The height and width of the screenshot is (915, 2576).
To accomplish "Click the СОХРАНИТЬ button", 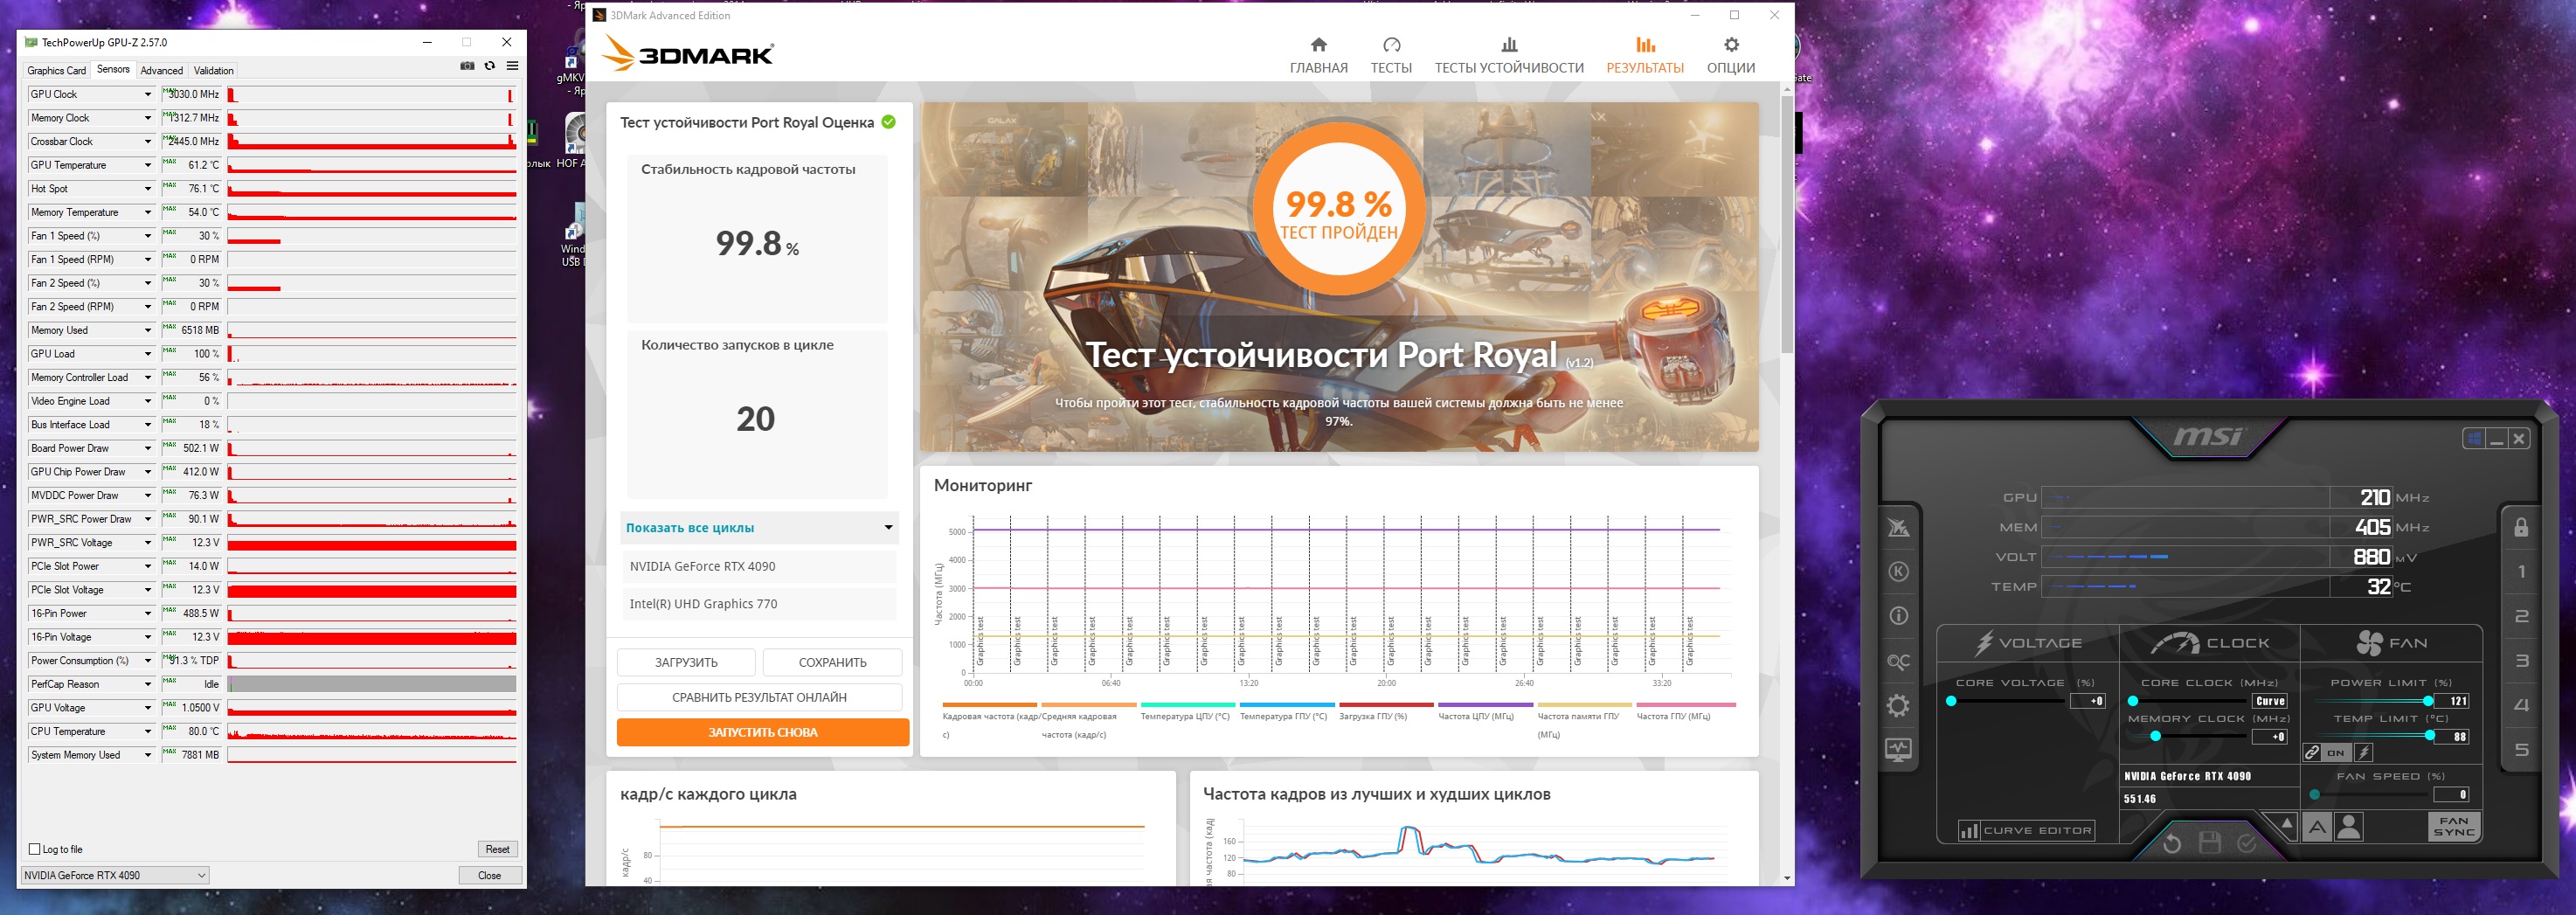I will [x=832, y=662].
